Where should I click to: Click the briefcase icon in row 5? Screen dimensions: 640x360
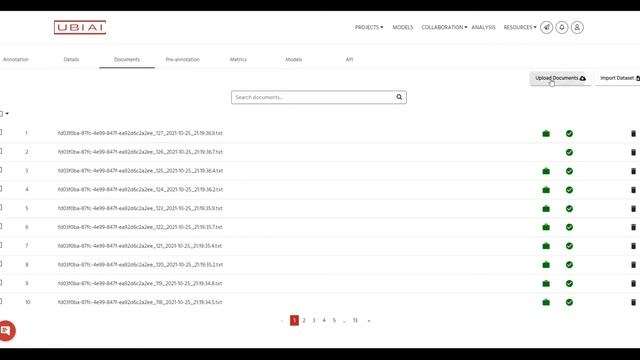coord(546,209)
